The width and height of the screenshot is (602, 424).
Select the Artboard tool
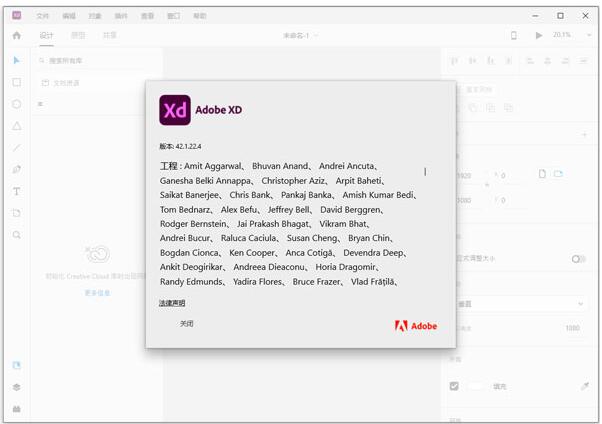(x=17, y=213)
